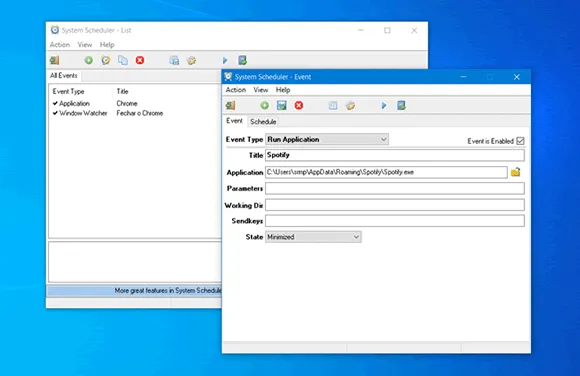Click the preferences wrench icon in the Event window
The width and height of the screenshot is (580, 376).
tap(350, 105)
